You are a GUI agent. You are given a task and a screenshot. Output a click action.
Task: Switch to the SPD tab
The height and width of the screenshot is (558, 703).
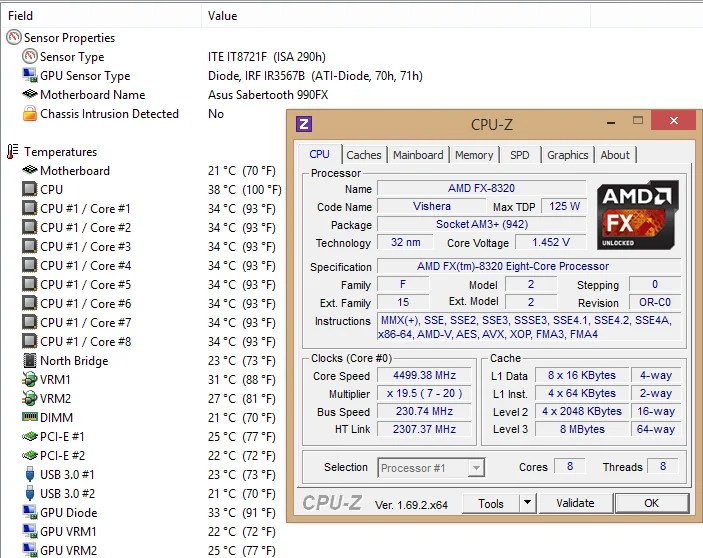pos(520,155)
